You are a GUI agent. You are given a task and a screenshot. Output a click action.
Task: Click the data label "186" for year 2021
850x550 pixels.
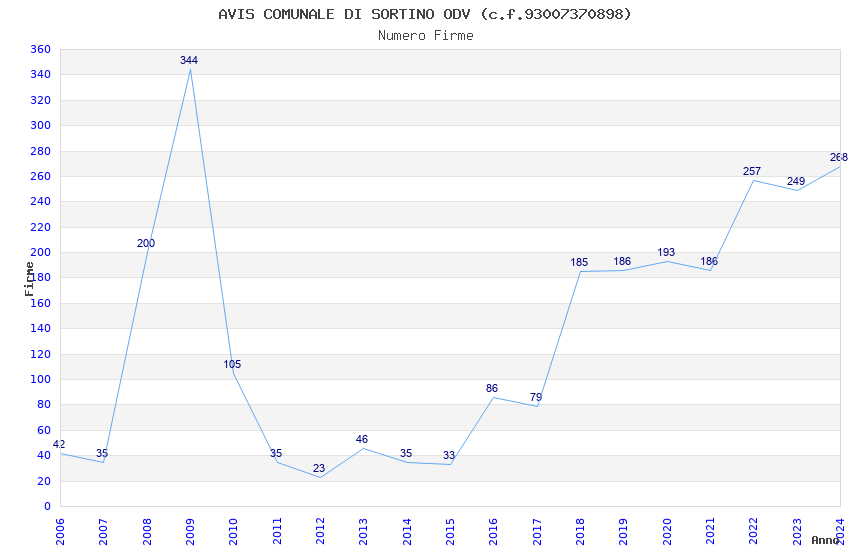click(x=709, y=261)
